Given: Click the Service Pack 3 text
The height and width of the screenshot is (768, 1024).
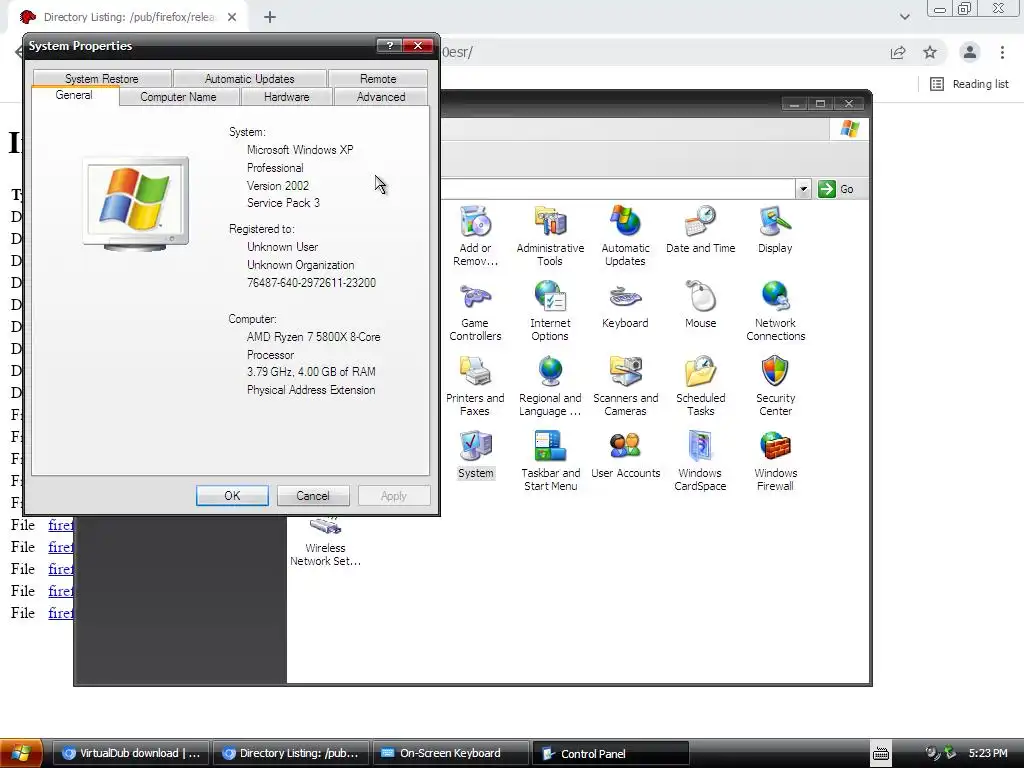Looking at the screenshot, I should [283, 203].
